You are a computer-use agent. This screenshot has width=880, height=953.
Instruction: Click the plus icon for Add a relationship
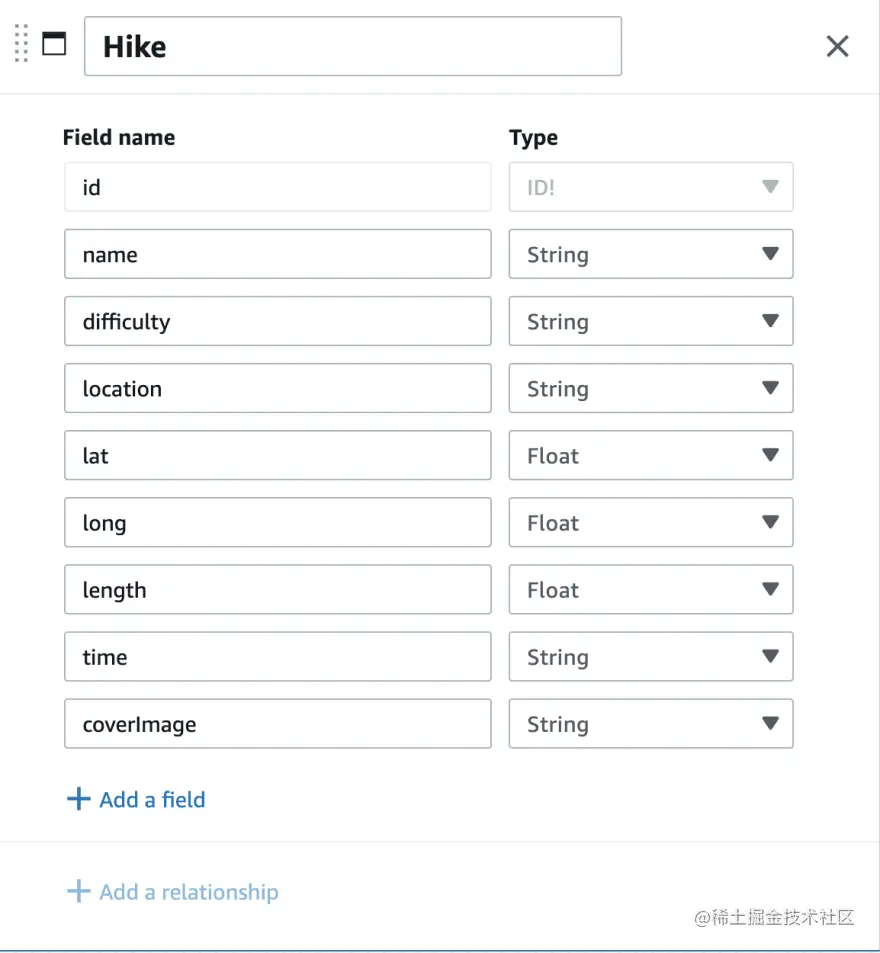point(78,891)
